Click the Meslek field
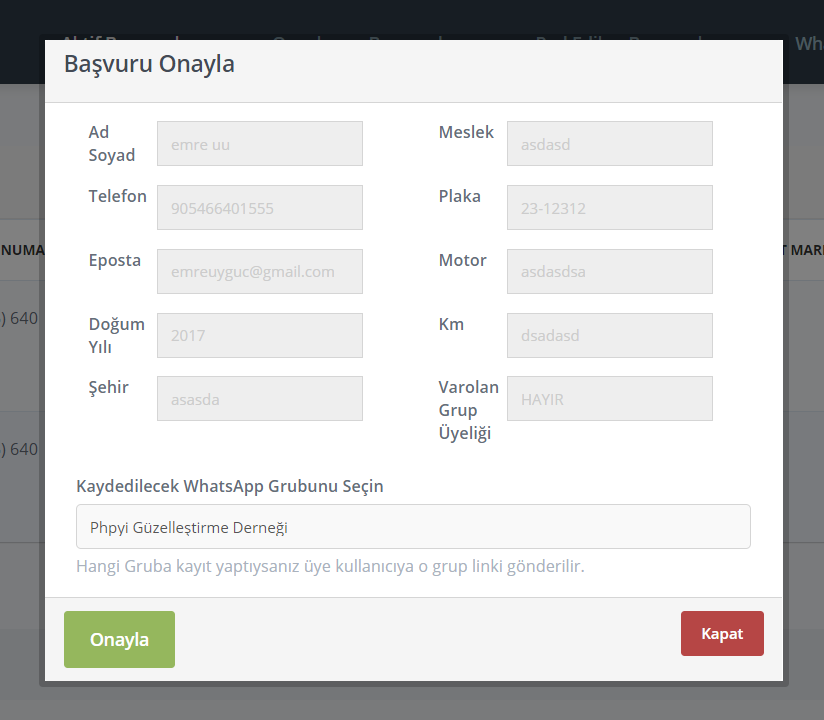 tap(610, 143)
